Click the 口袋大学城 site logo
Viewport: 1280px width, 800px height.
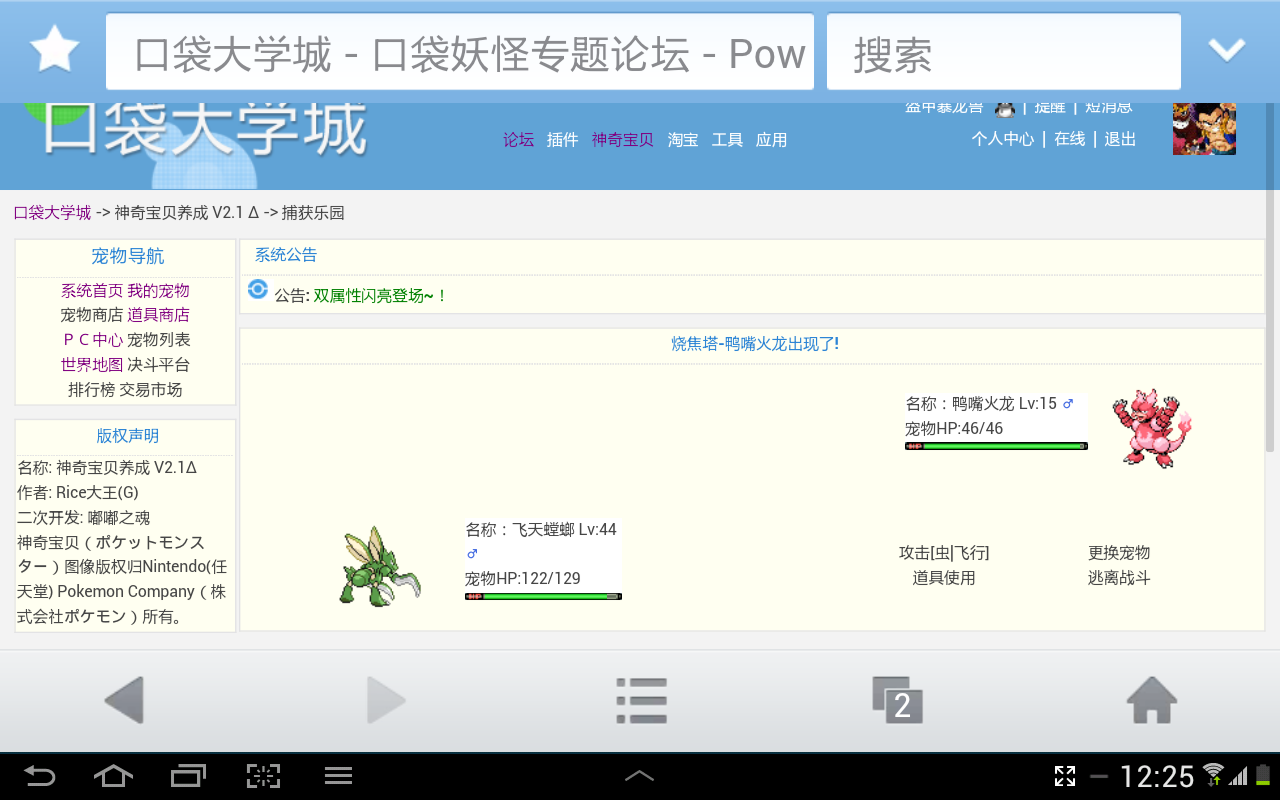pyautogui.click(x=205, y=128)
